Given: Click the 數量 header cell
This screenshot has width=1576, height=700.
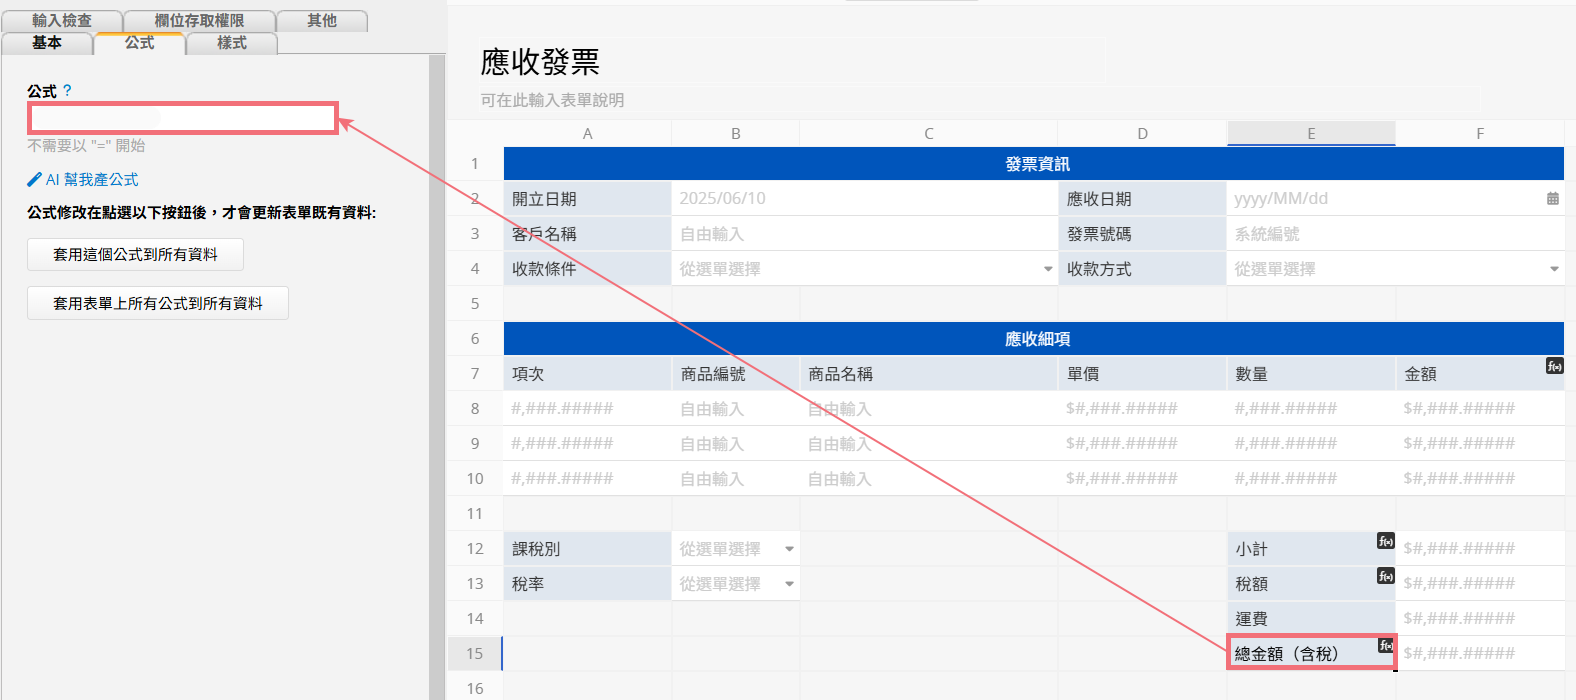Looking at the screenshot, I should 1311,374.
